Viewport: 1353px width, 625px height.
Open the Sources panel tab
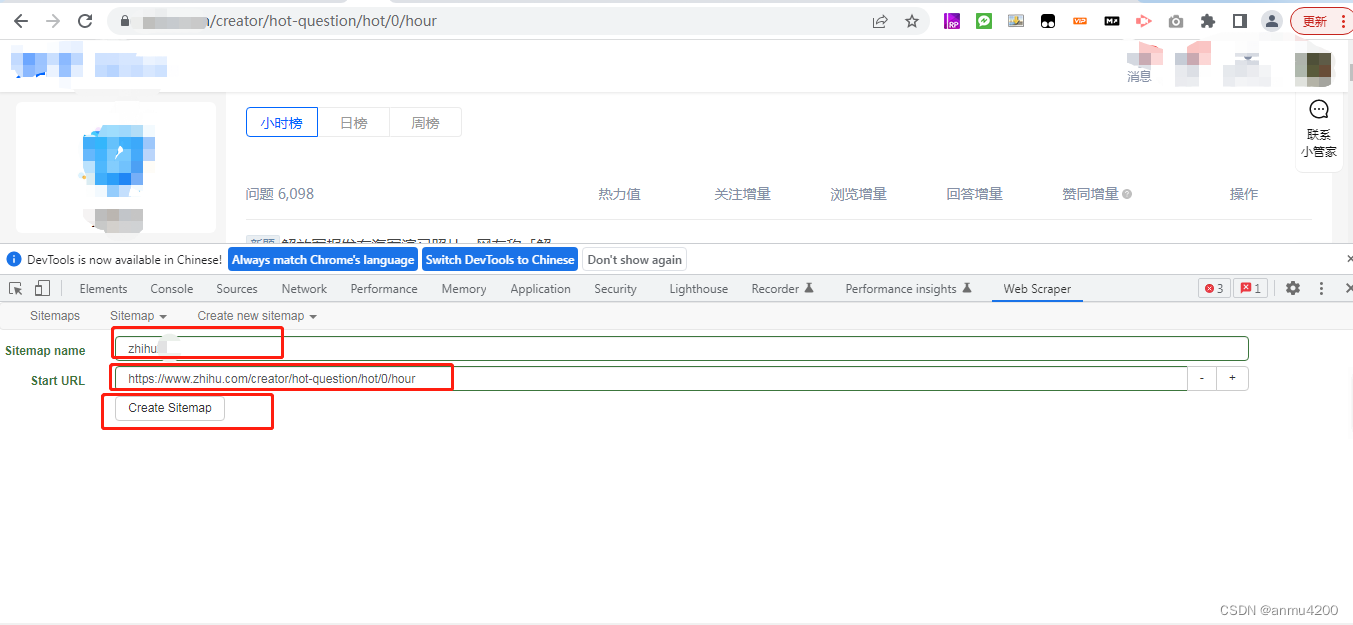[237, 289]
